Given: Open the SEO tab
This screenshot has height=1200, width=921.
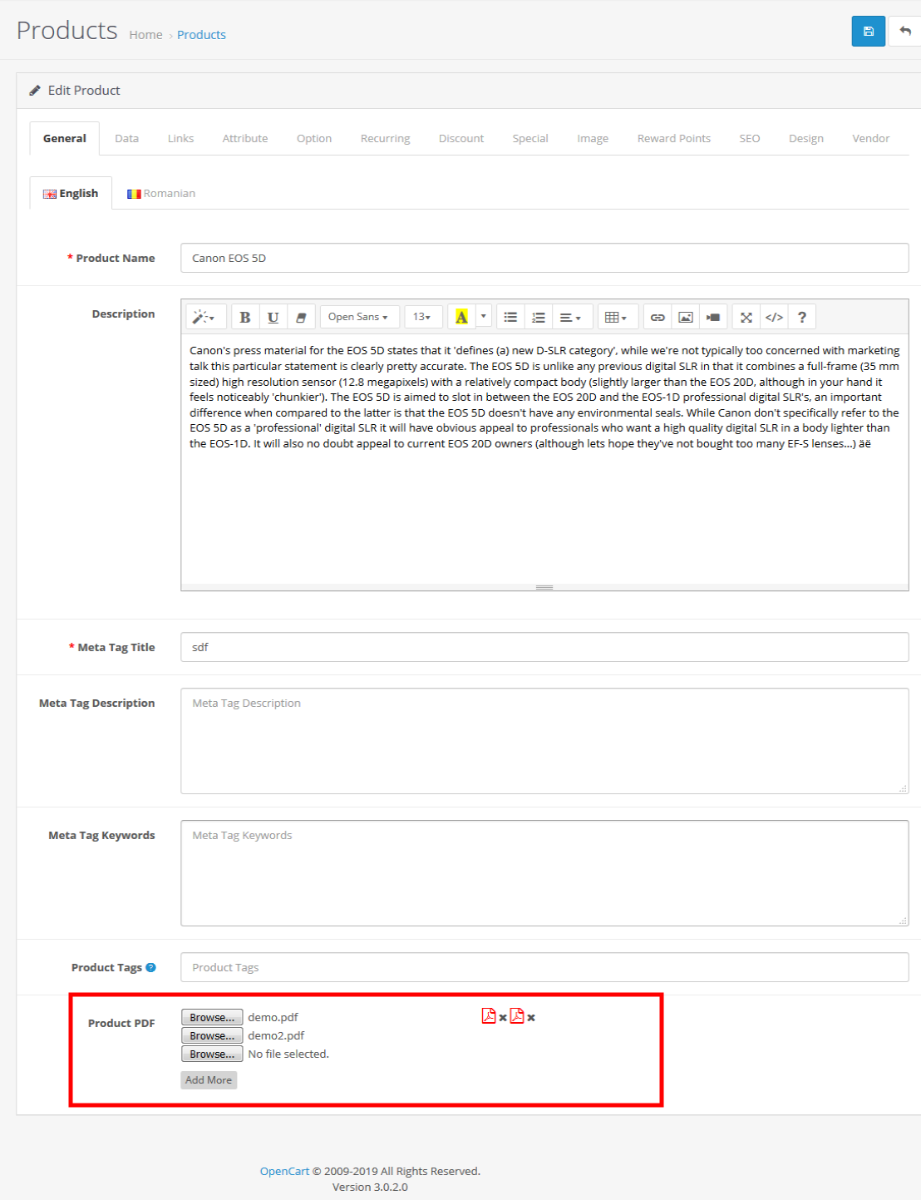Looking at the screenshot, I should pyautogui.click(x=750, y=138).
